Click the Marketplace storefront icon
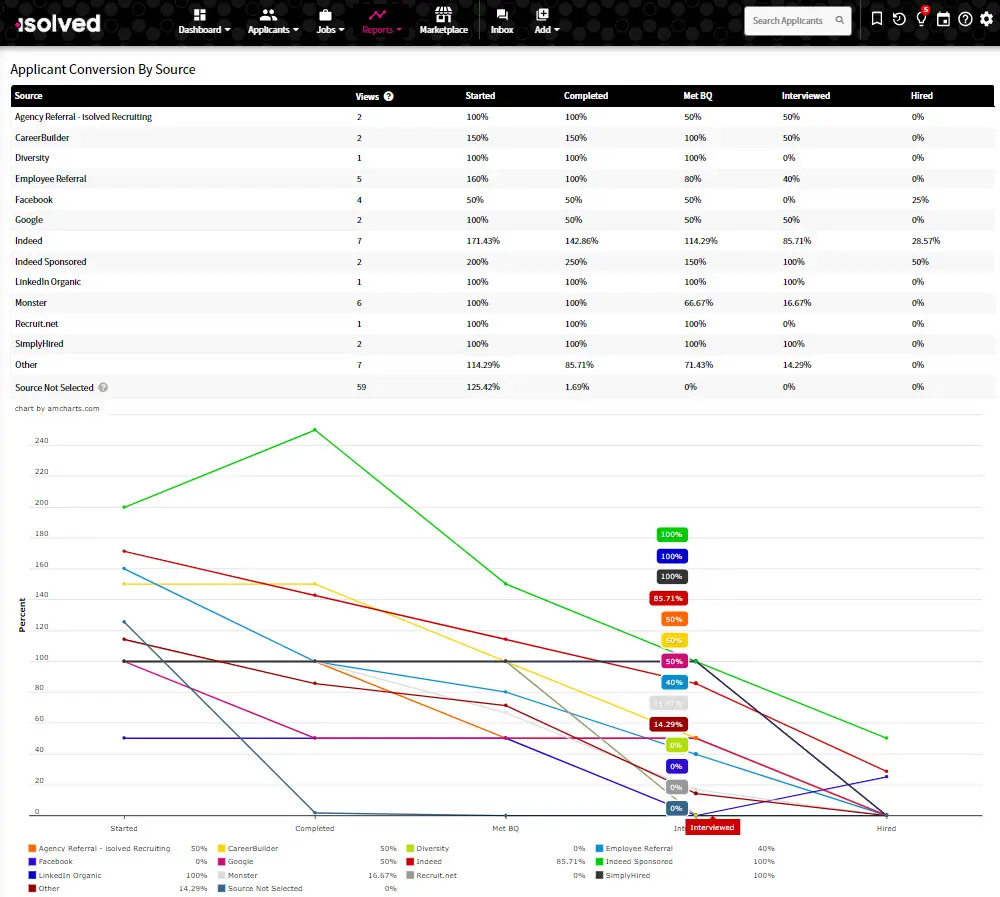This screenshot has width=1000, height=897. [x=443, y=14]
